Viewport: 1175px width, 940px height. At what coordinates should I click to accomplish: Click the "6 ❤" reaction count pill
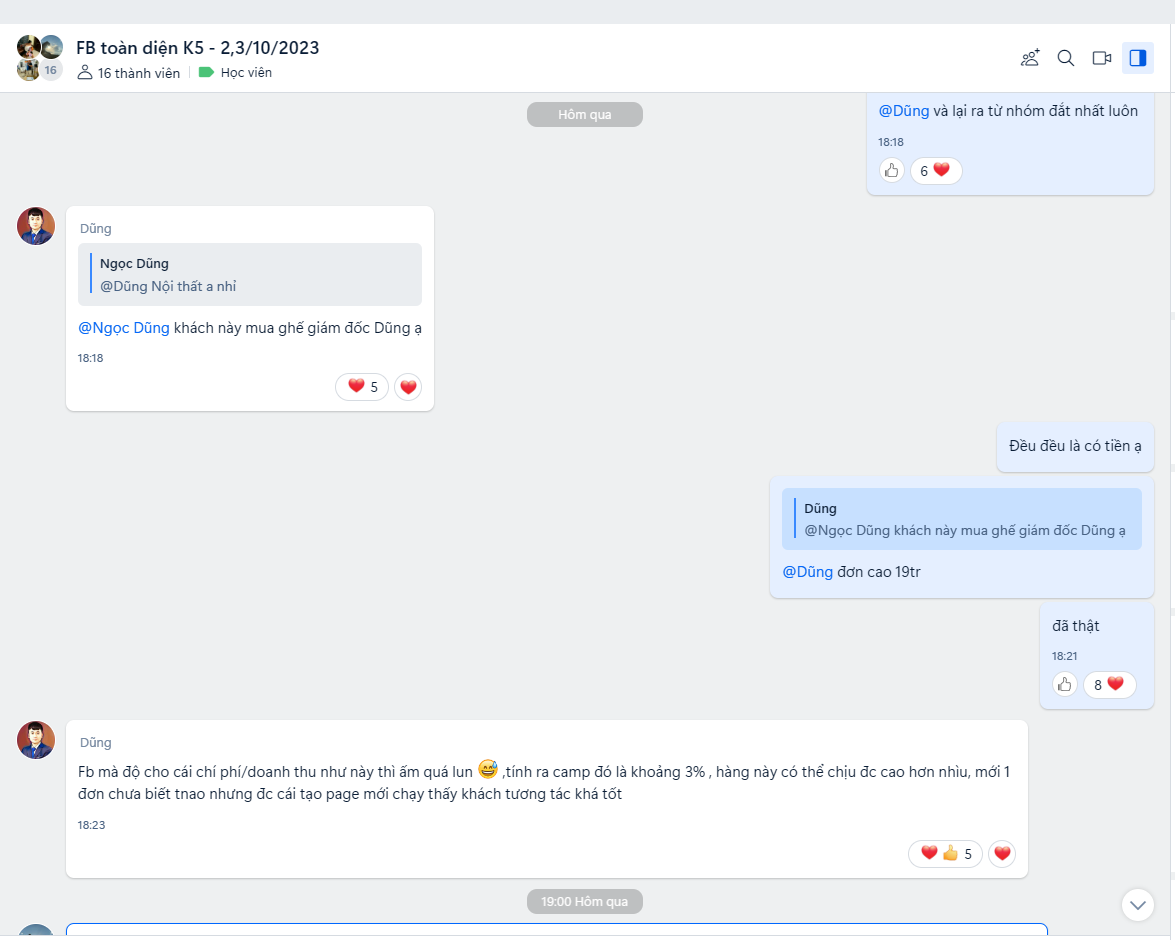tap(935, 170)
